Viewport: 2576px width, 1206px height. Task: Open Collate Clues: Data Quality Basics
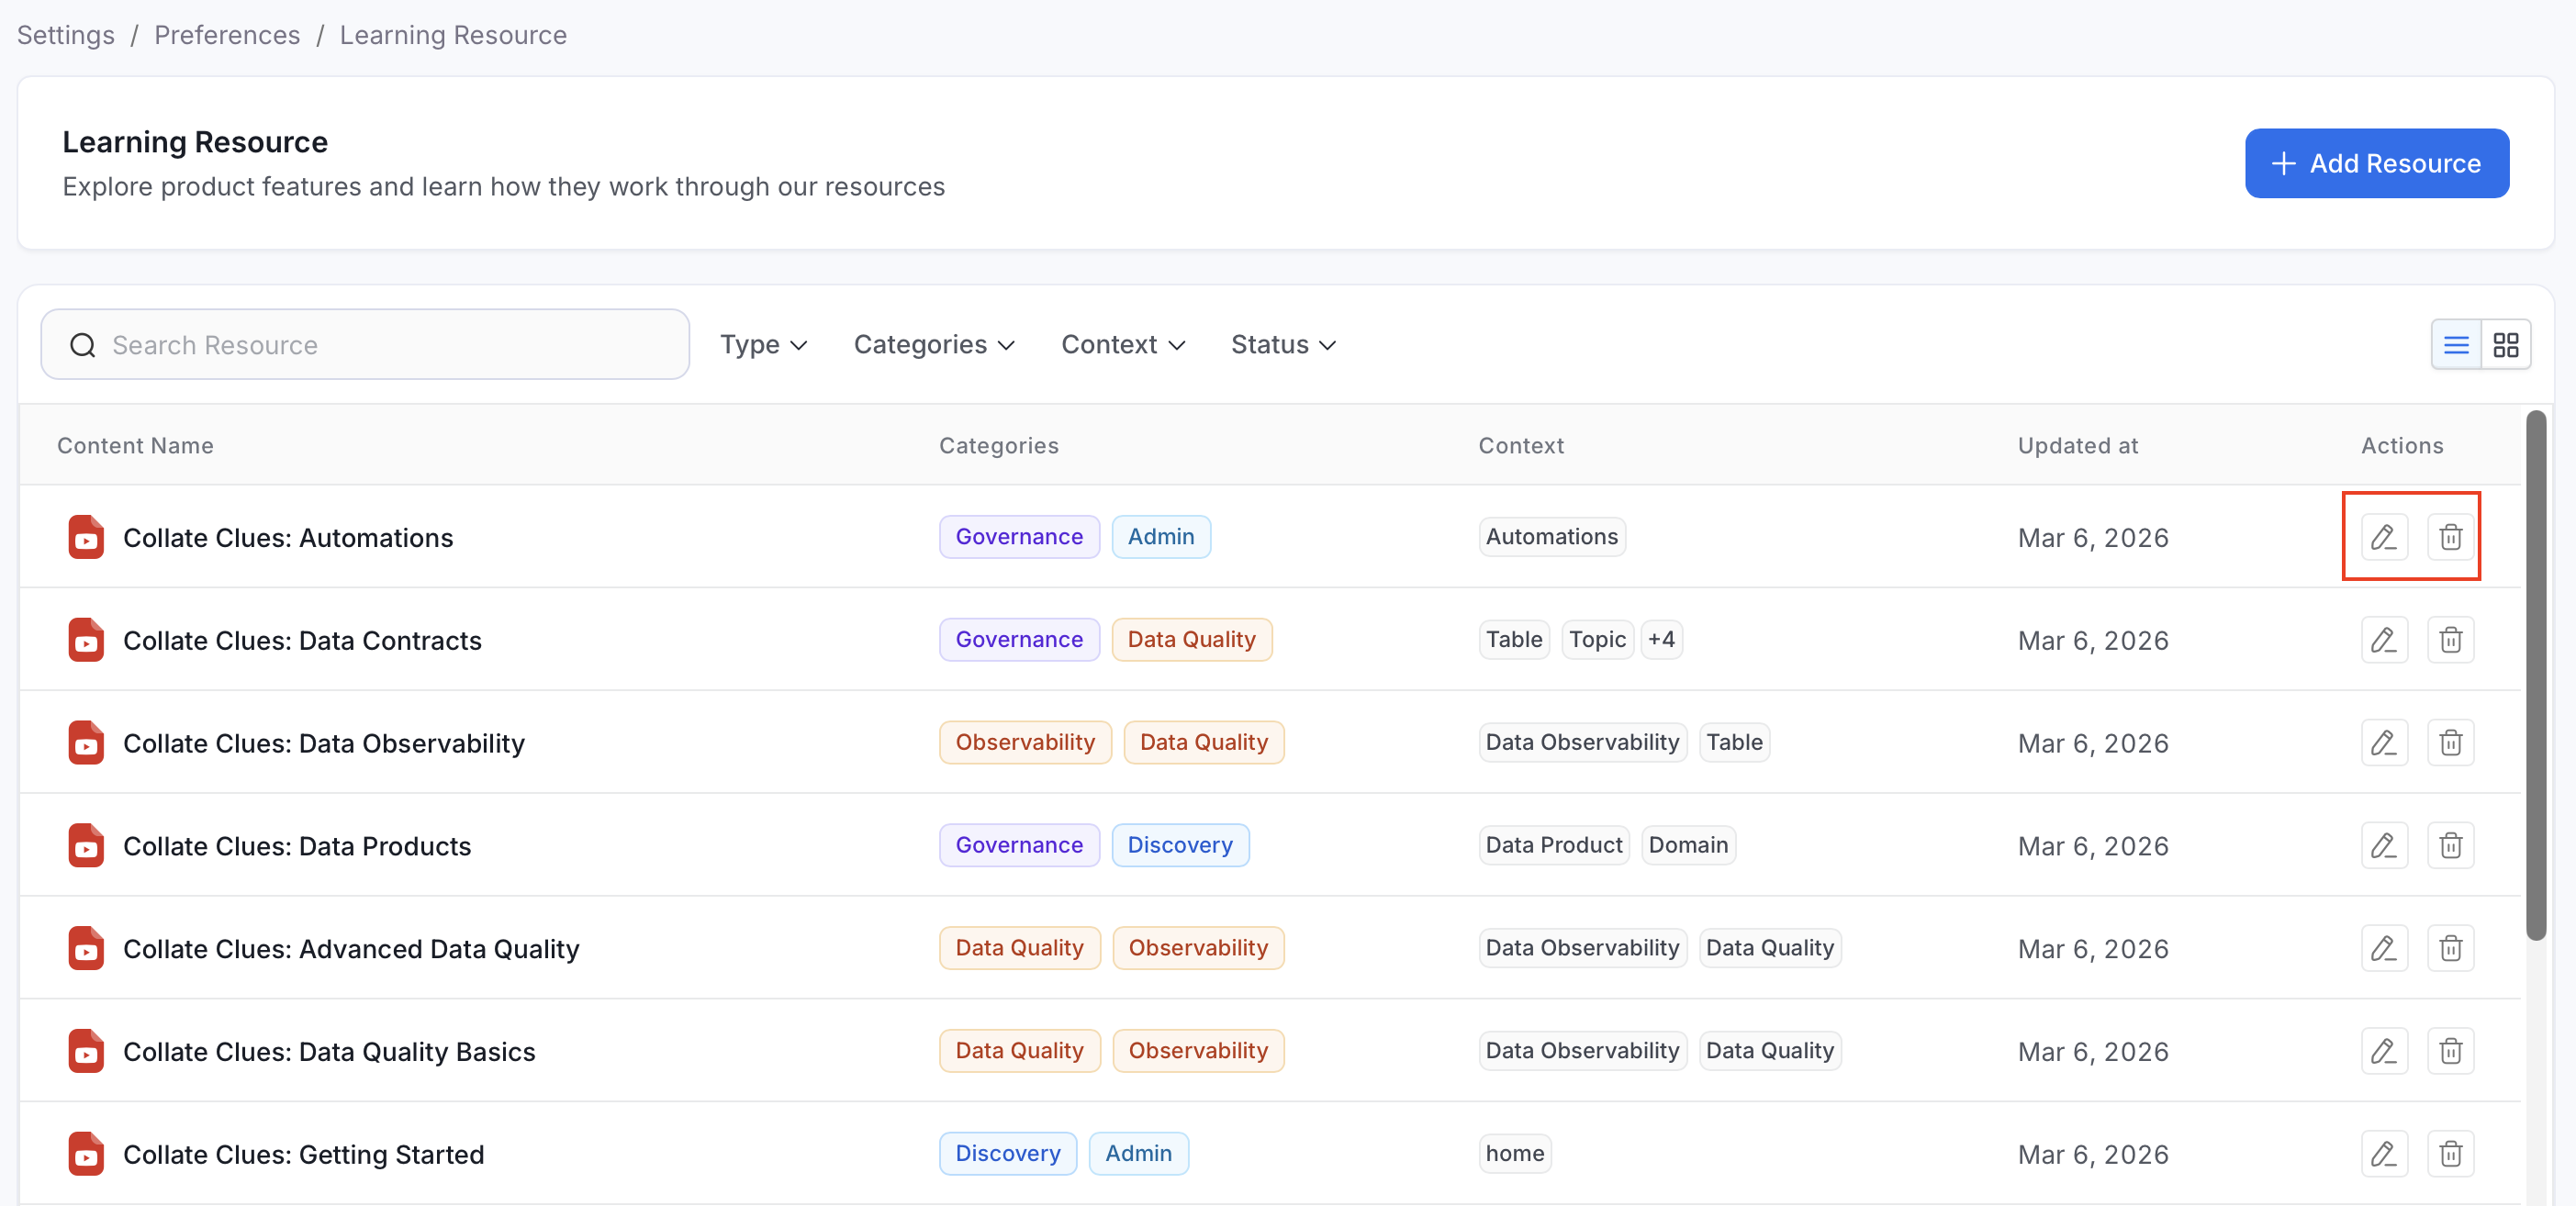click(329, 1052)
